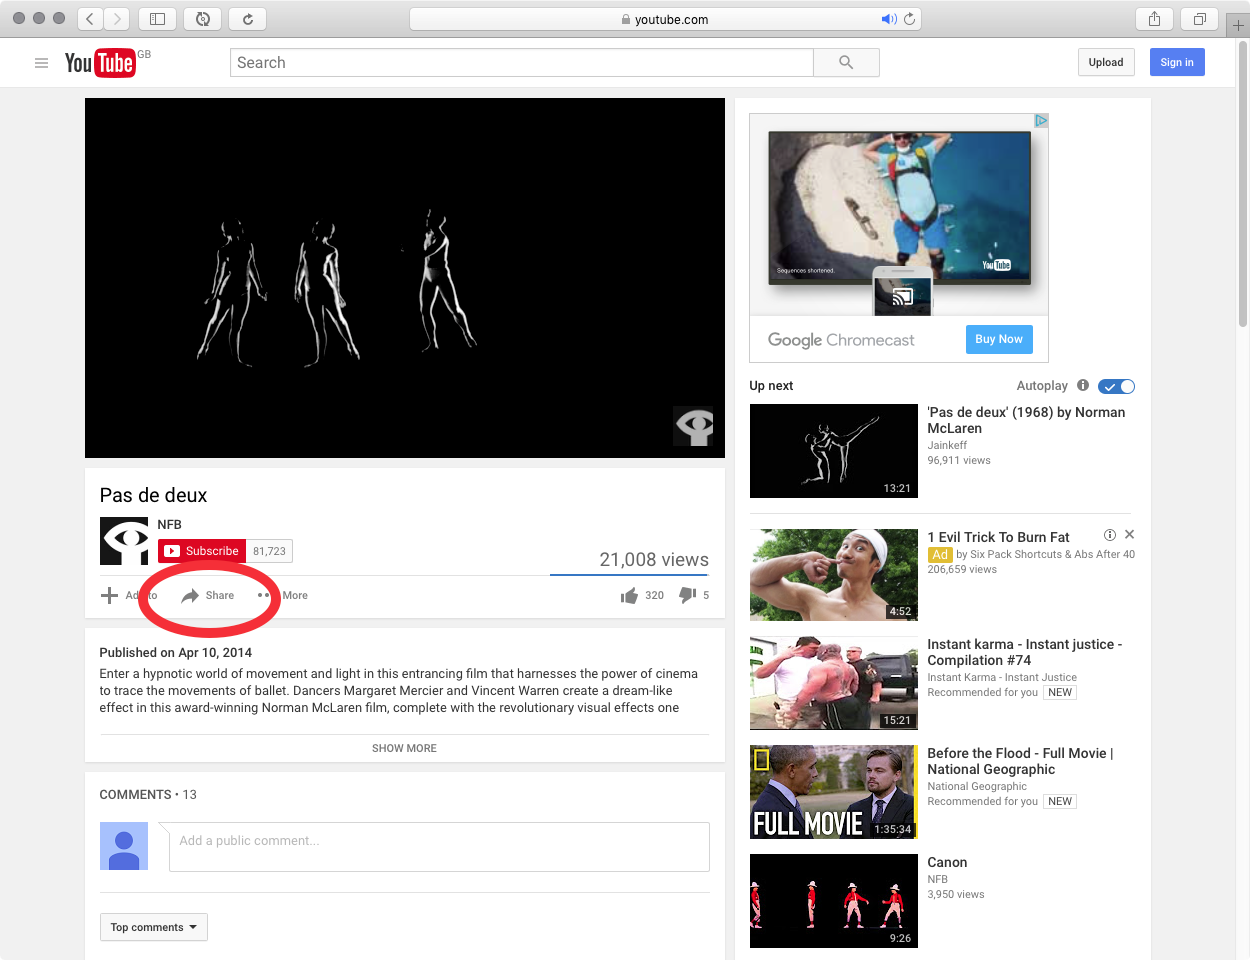
Task: Open the NFB channel avatar below the title
Action: [124, 541]
